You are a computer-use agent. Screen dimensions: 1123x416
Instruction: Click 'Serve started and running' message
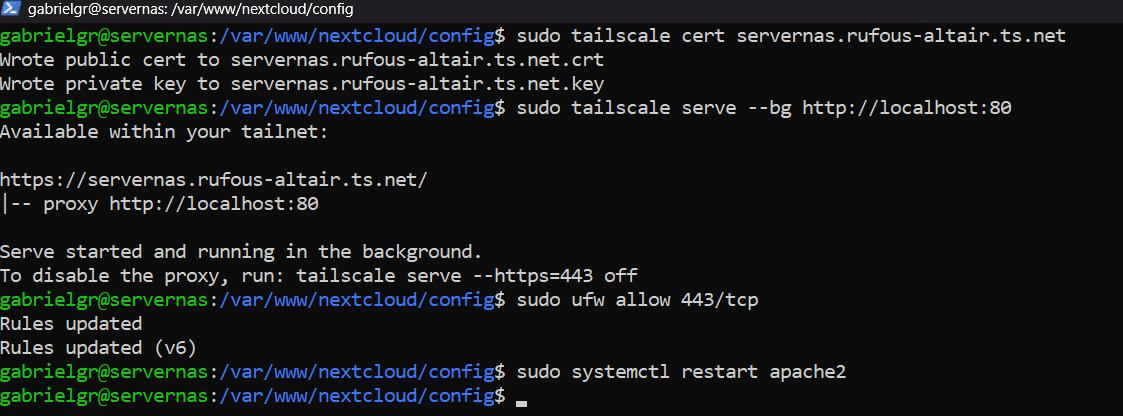(241, 251)
